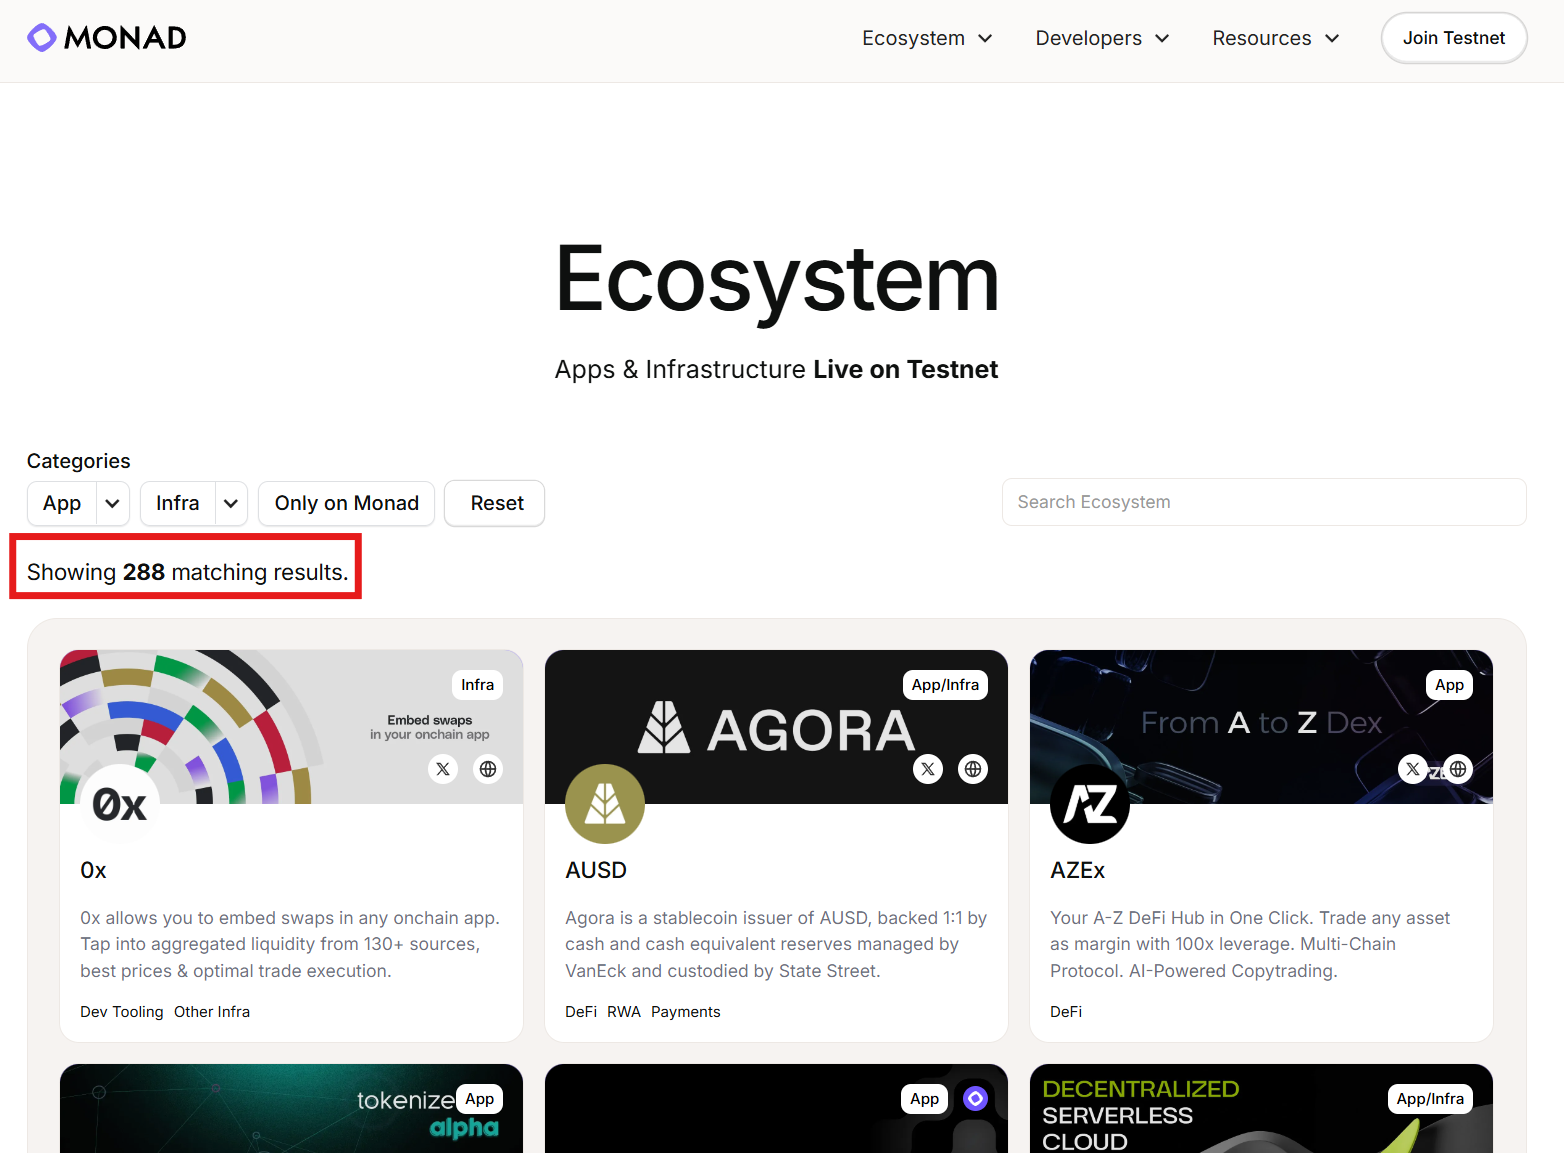Select the Other Infra tag on 0x

212,1012
